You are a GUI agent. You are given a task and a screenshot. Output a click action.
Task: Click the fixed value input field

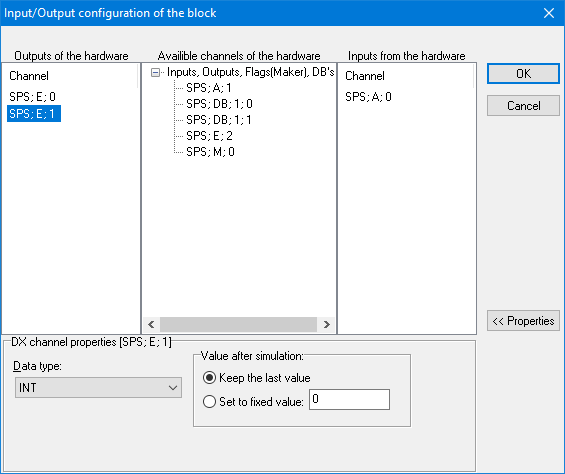click(x=349, y=399)
